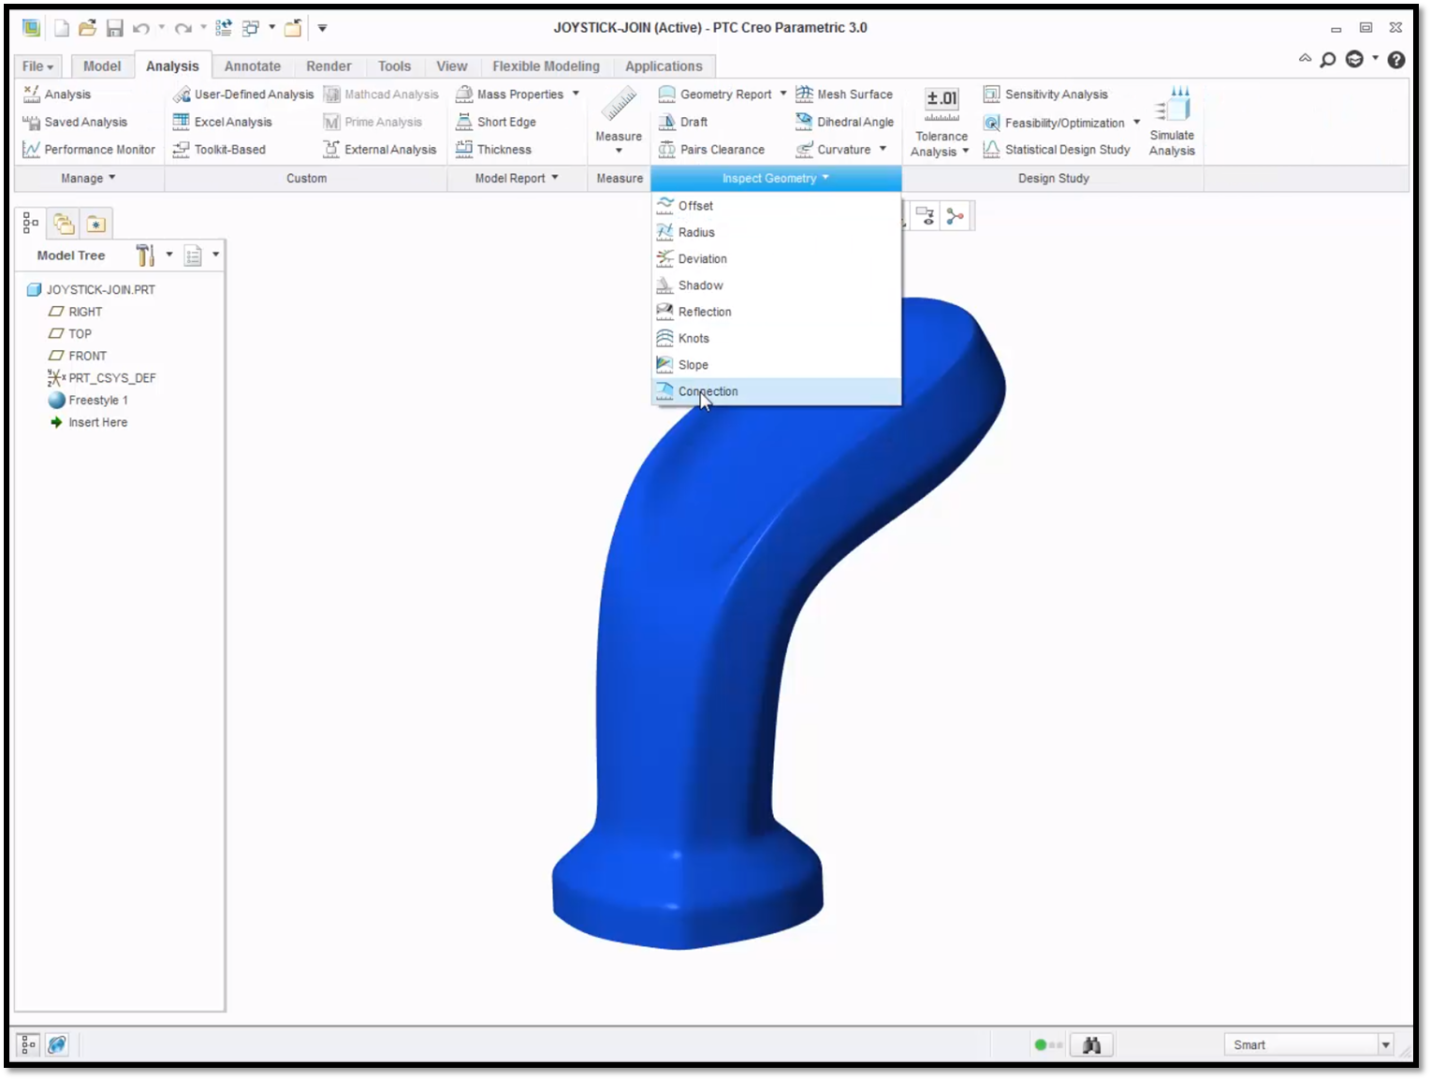Toggle the navigator display in status bar

28,1045
